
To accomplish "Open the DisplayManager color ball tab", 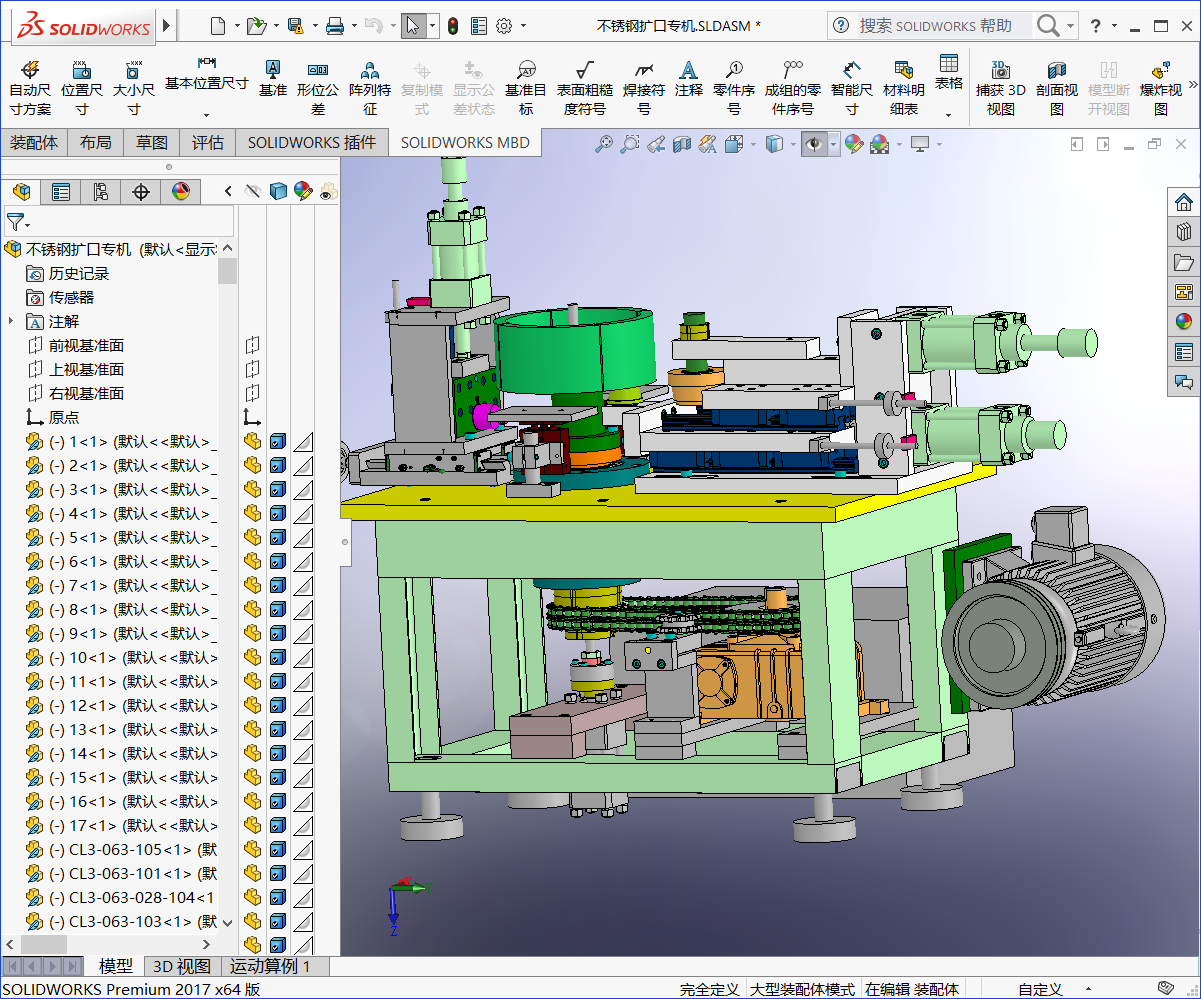I will click(181, 191).
